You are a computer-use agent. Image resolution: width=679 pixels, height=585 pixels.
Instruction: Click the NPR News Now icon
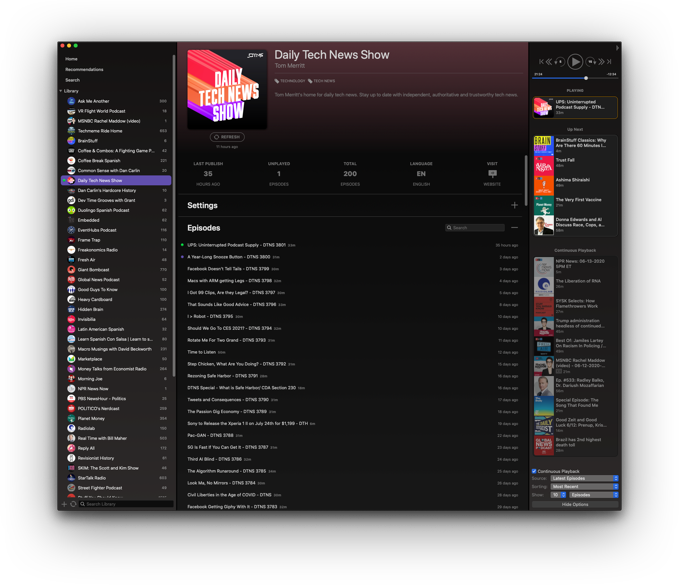71,389
